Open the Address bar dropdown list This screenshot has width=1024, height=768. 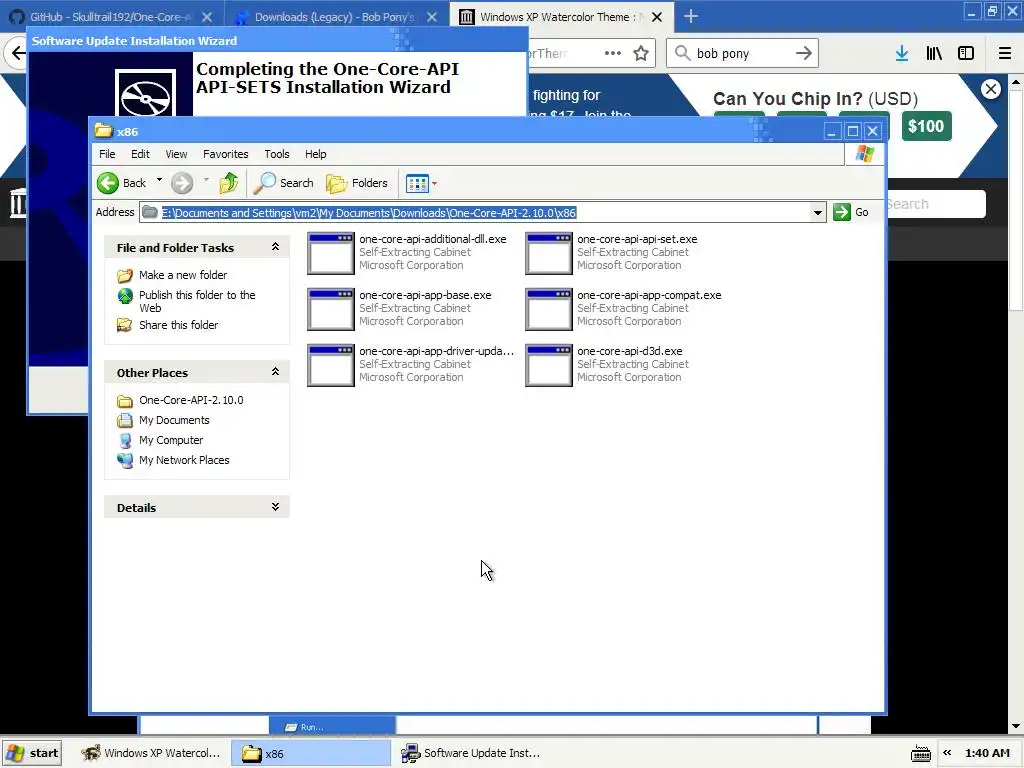pyautogui.click(x=818, y=212)
